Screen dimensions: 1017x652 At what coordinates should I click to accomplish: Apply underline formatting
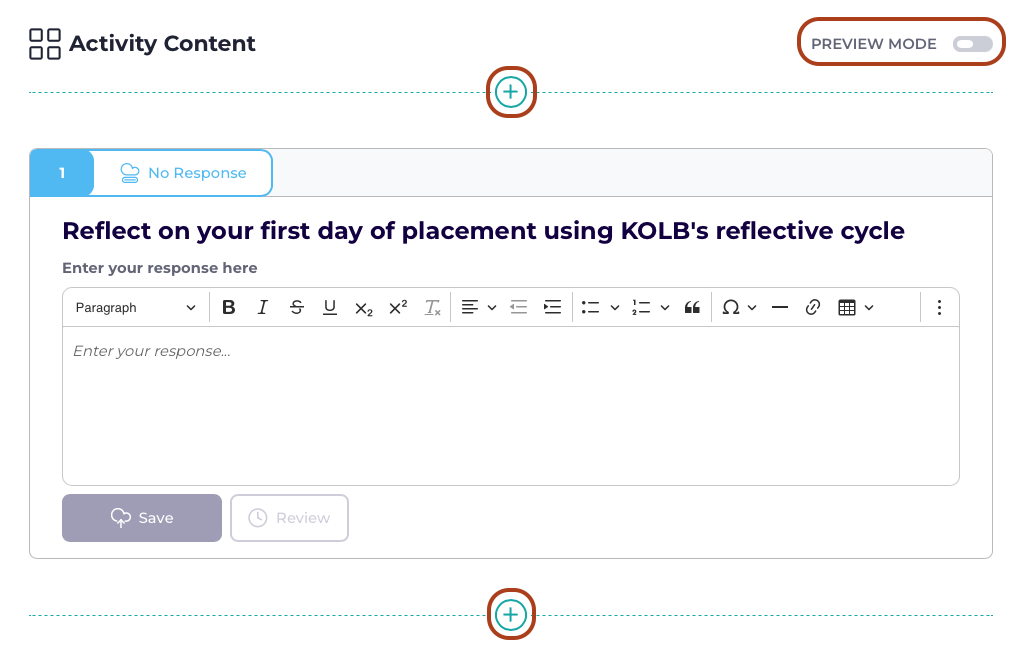click(329, 308)
